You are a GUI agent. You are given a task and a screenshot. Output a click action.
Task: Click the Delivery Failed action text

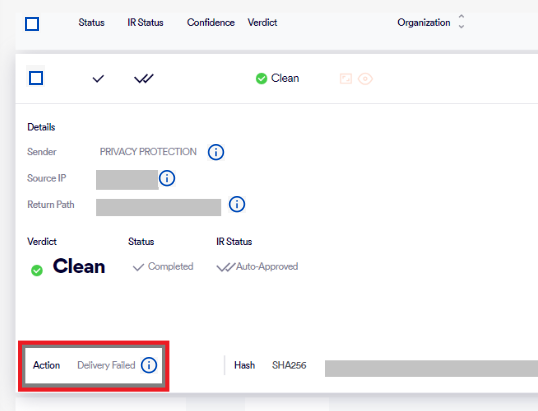click(x=106, y=365)
